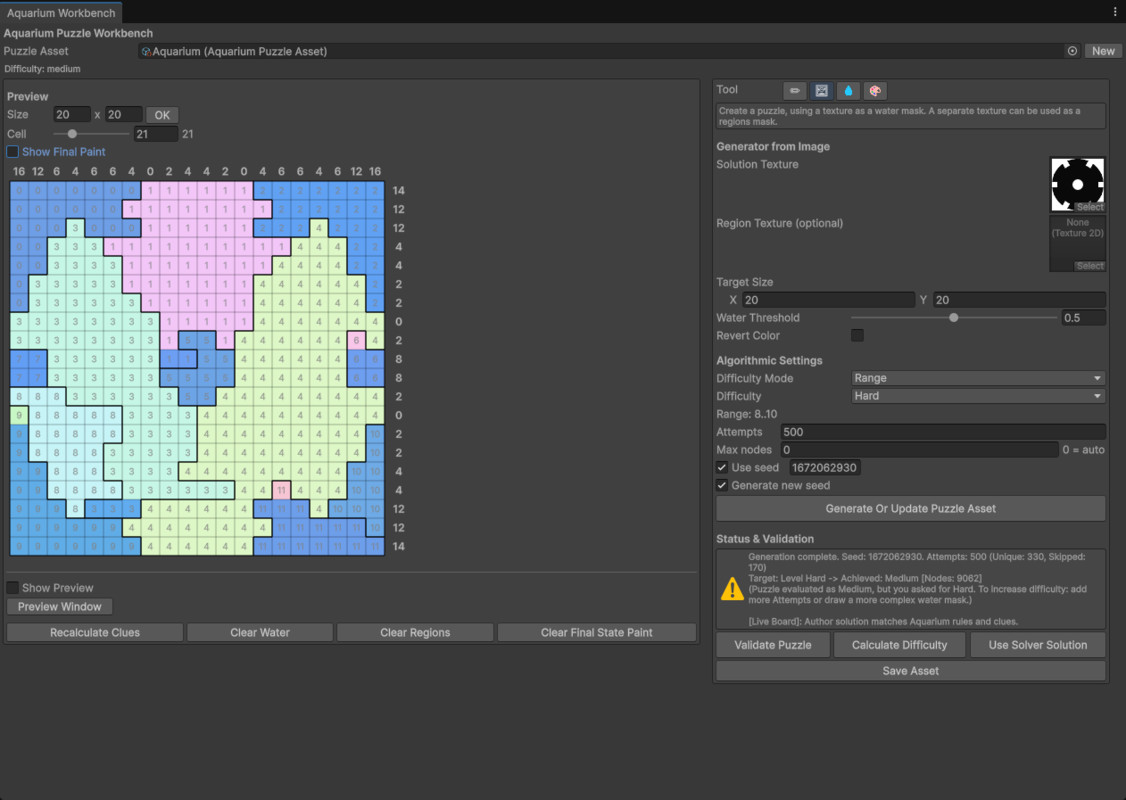Screen dimensions: 1126x800
Task: Click the Calculate Difficulty button
Action: [900, 645]
